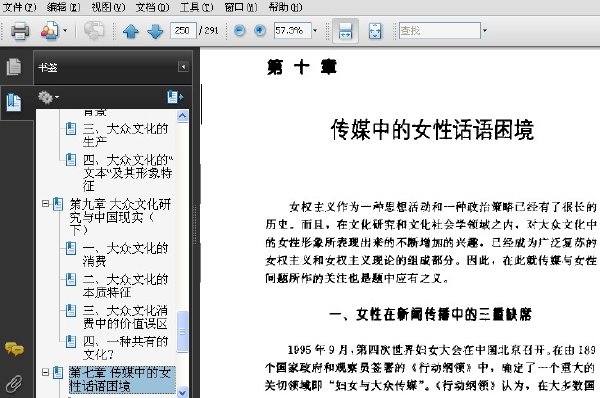Zoom in with the plus button
Screen dimensions: 600x398
pos(260,31)
